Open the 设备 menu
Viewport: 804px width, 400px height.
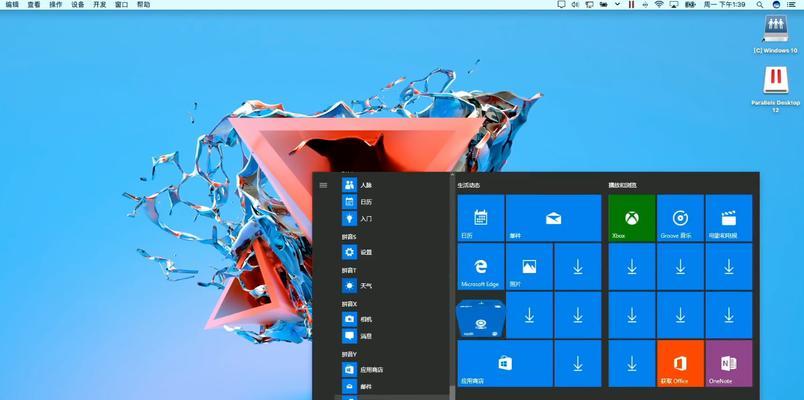point(78,5)
